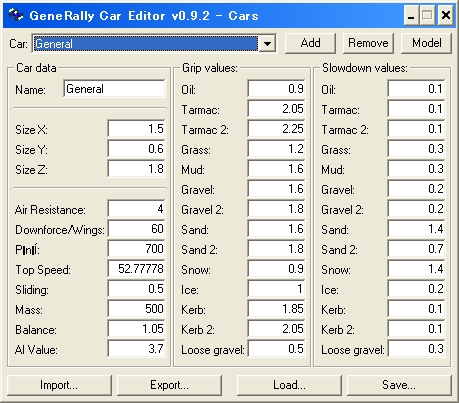Select the Tarmac 2 grip value field
This screenshot has height=403, width=459.
276,129
